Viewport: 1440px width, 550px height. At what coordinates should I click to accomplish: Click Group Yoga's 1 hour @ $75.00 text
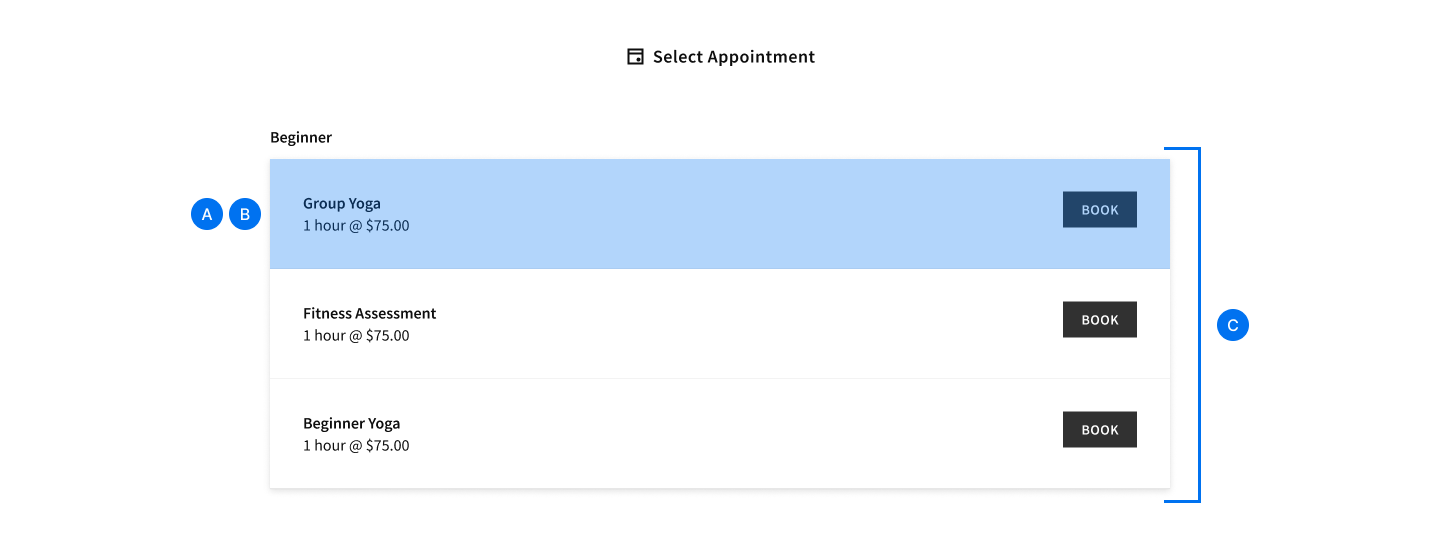coord(356,226)
